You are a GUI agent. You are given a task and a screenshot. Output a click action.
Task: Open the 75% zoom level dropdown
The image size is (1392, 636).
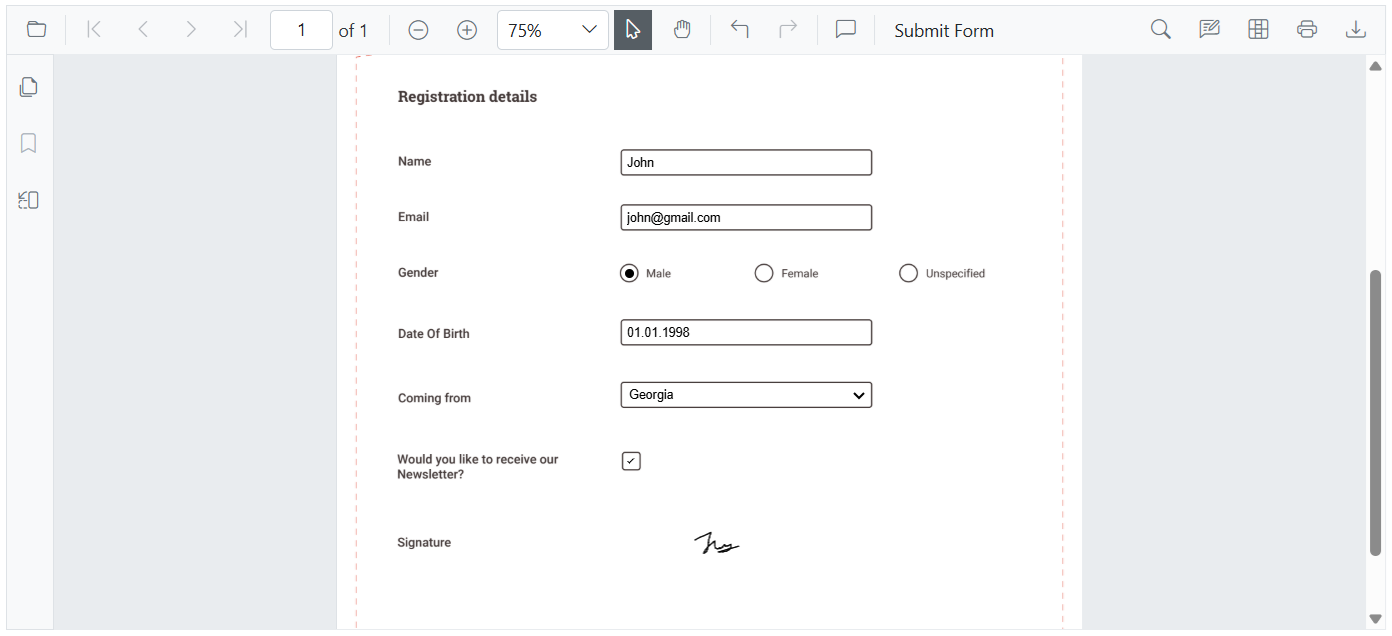point(553,30)
